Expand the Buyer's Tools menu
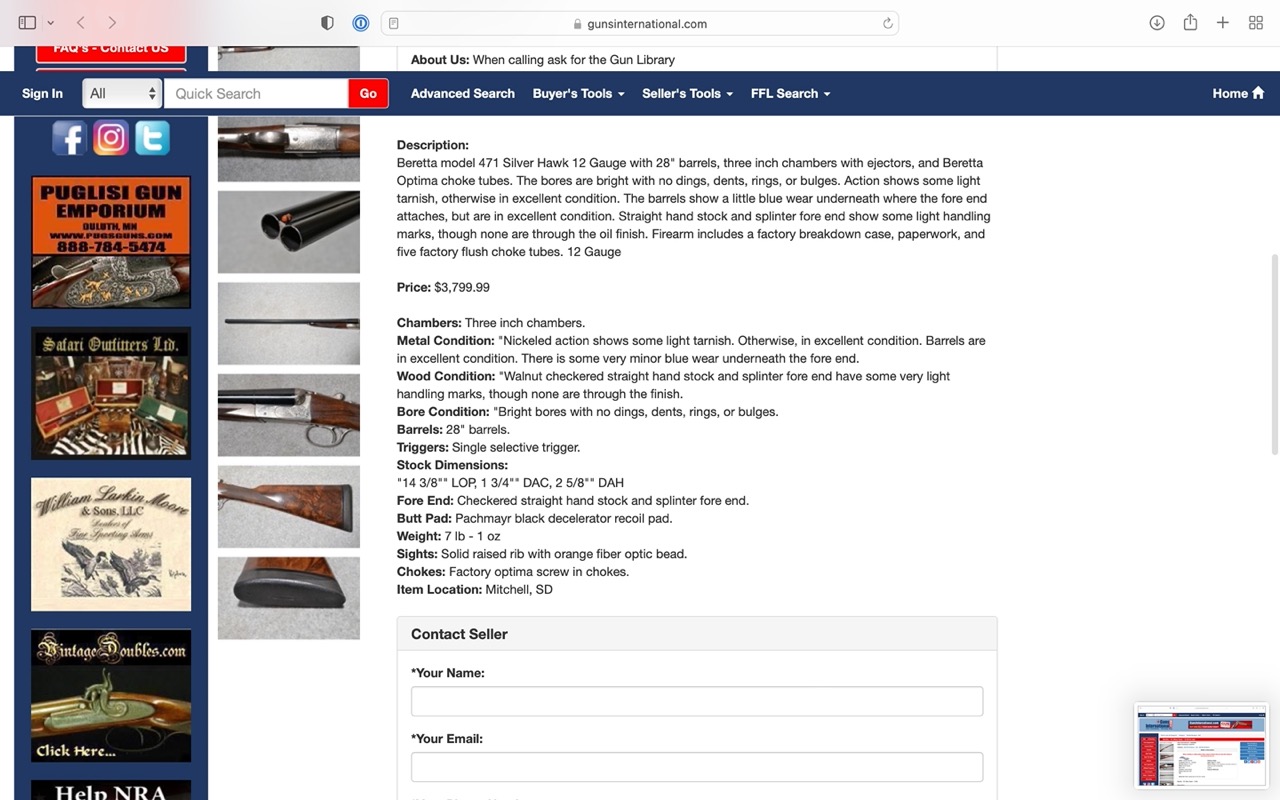The width and height of the screenshot is (1280, 800). click(x=578, y=93)
